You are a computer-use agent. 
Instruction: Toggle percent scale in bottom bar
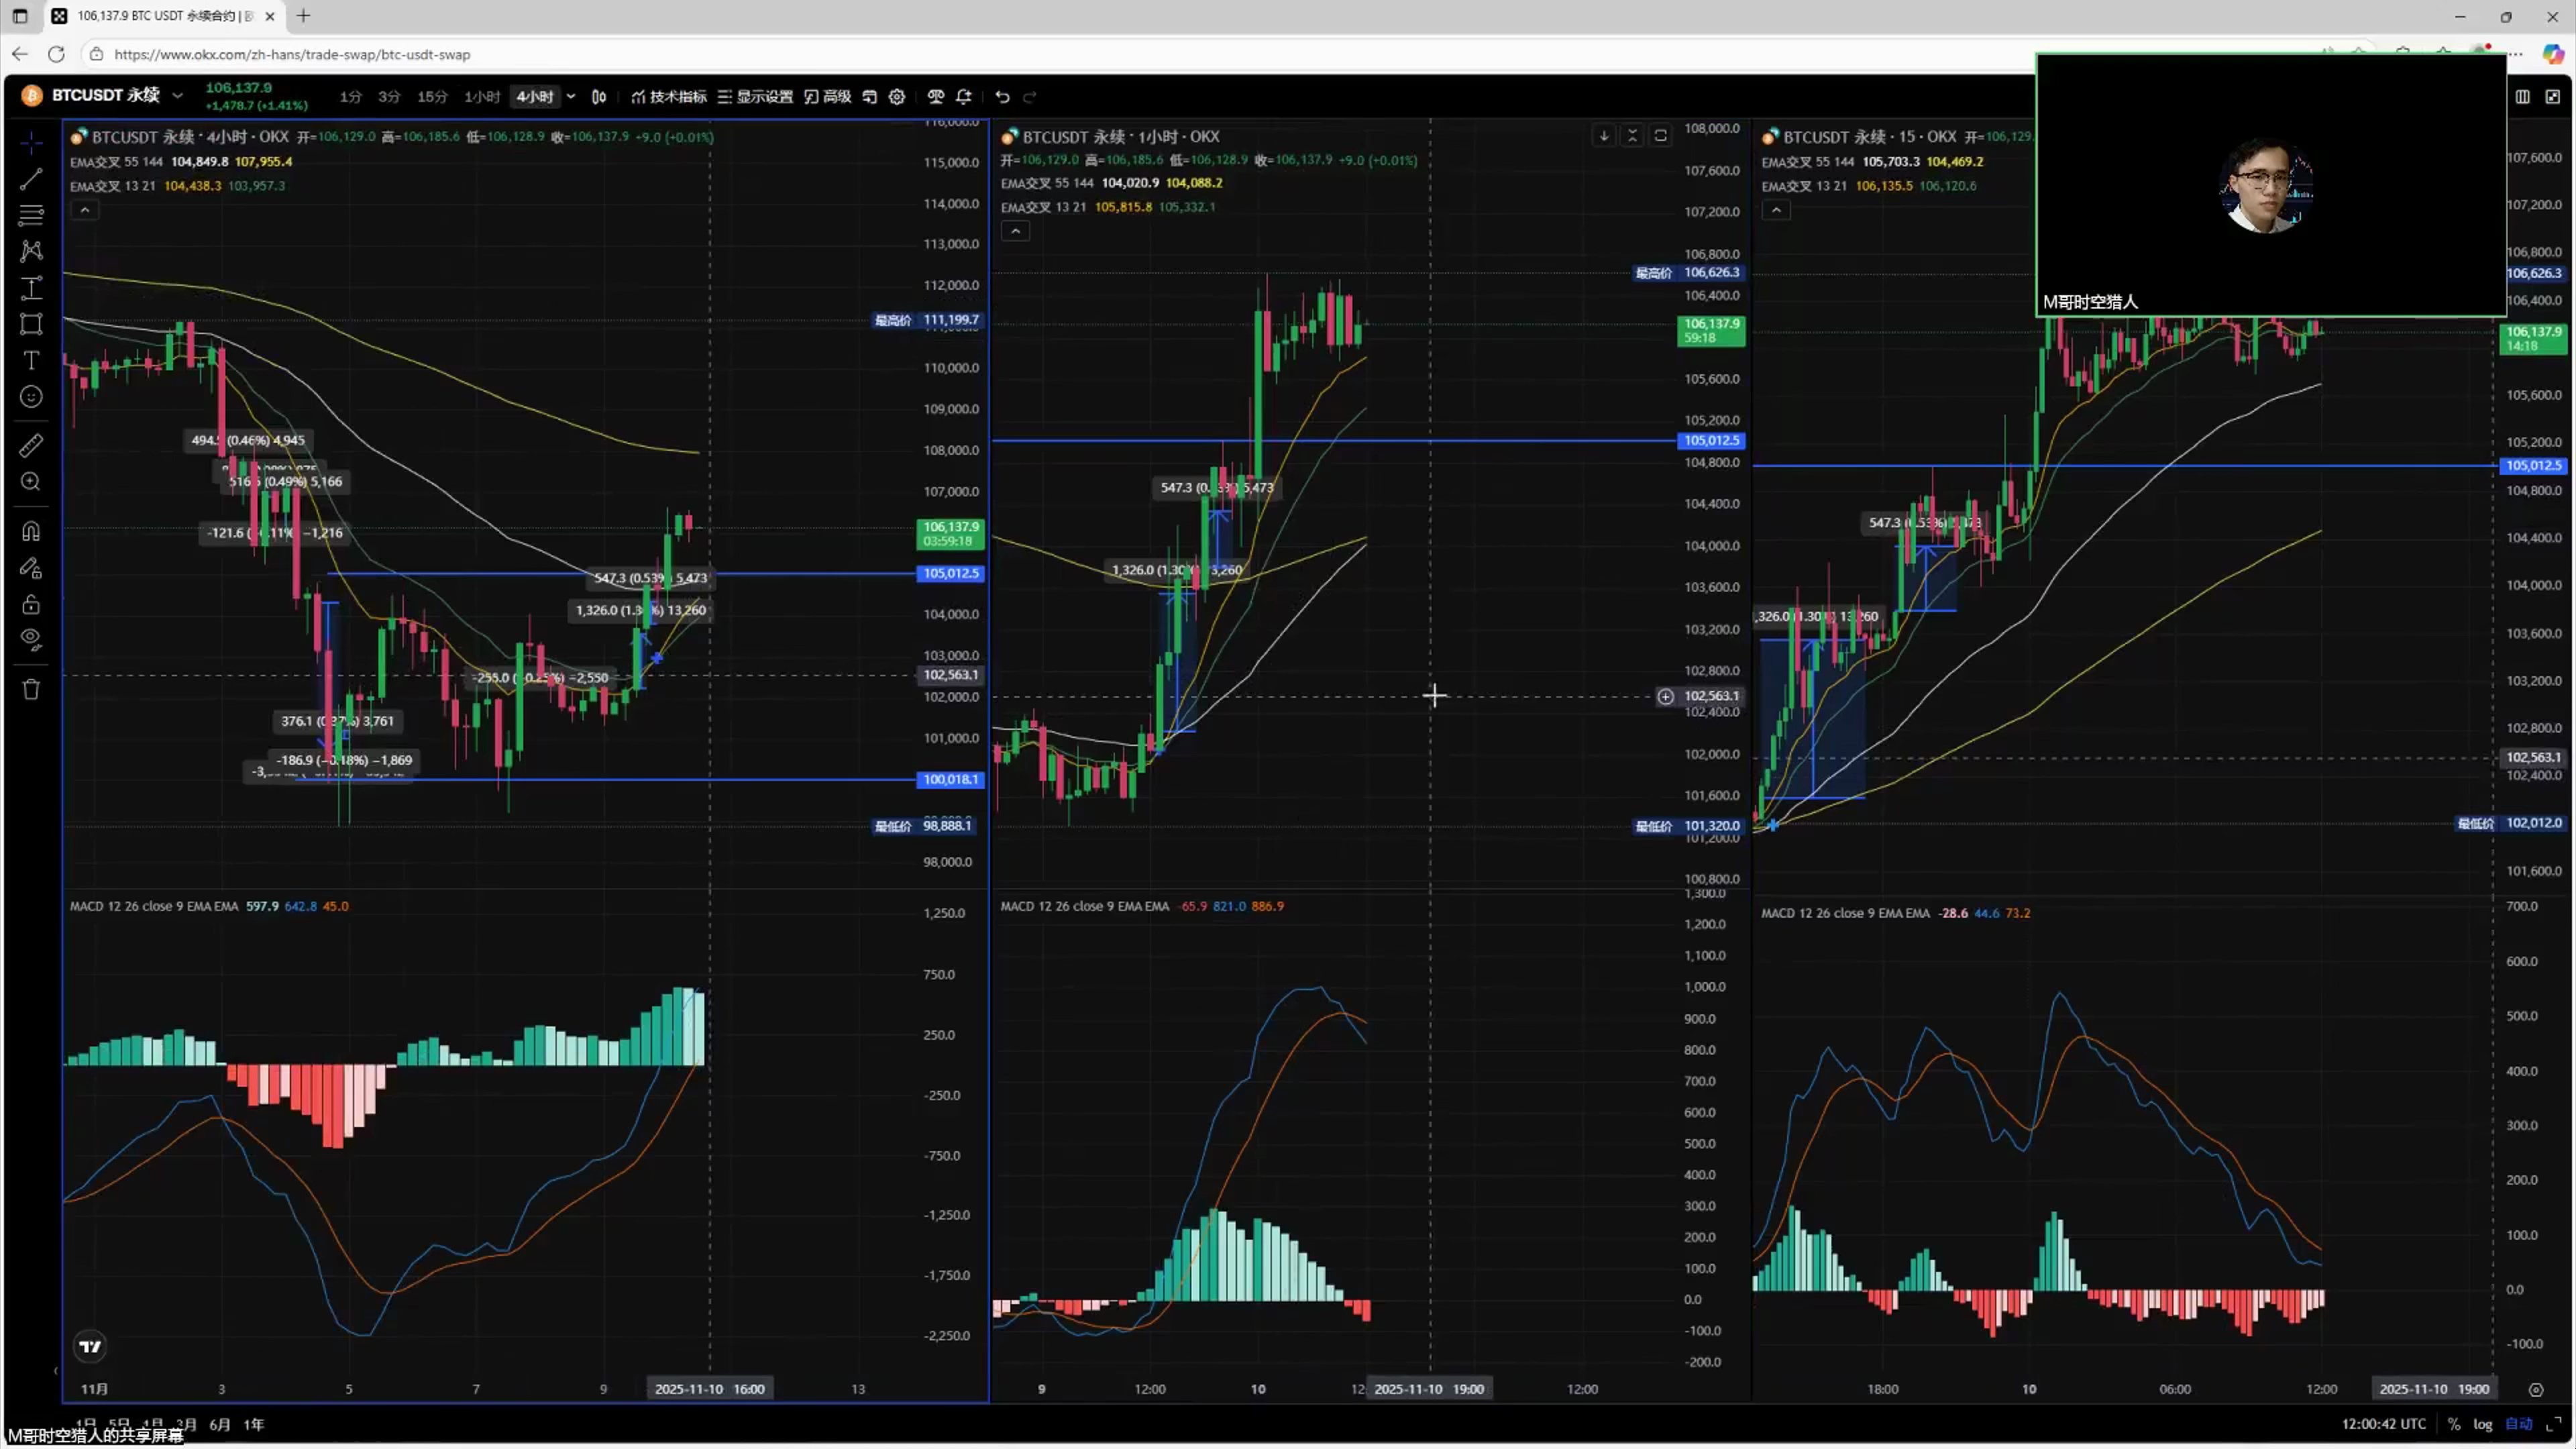tap(2454, 1424)
